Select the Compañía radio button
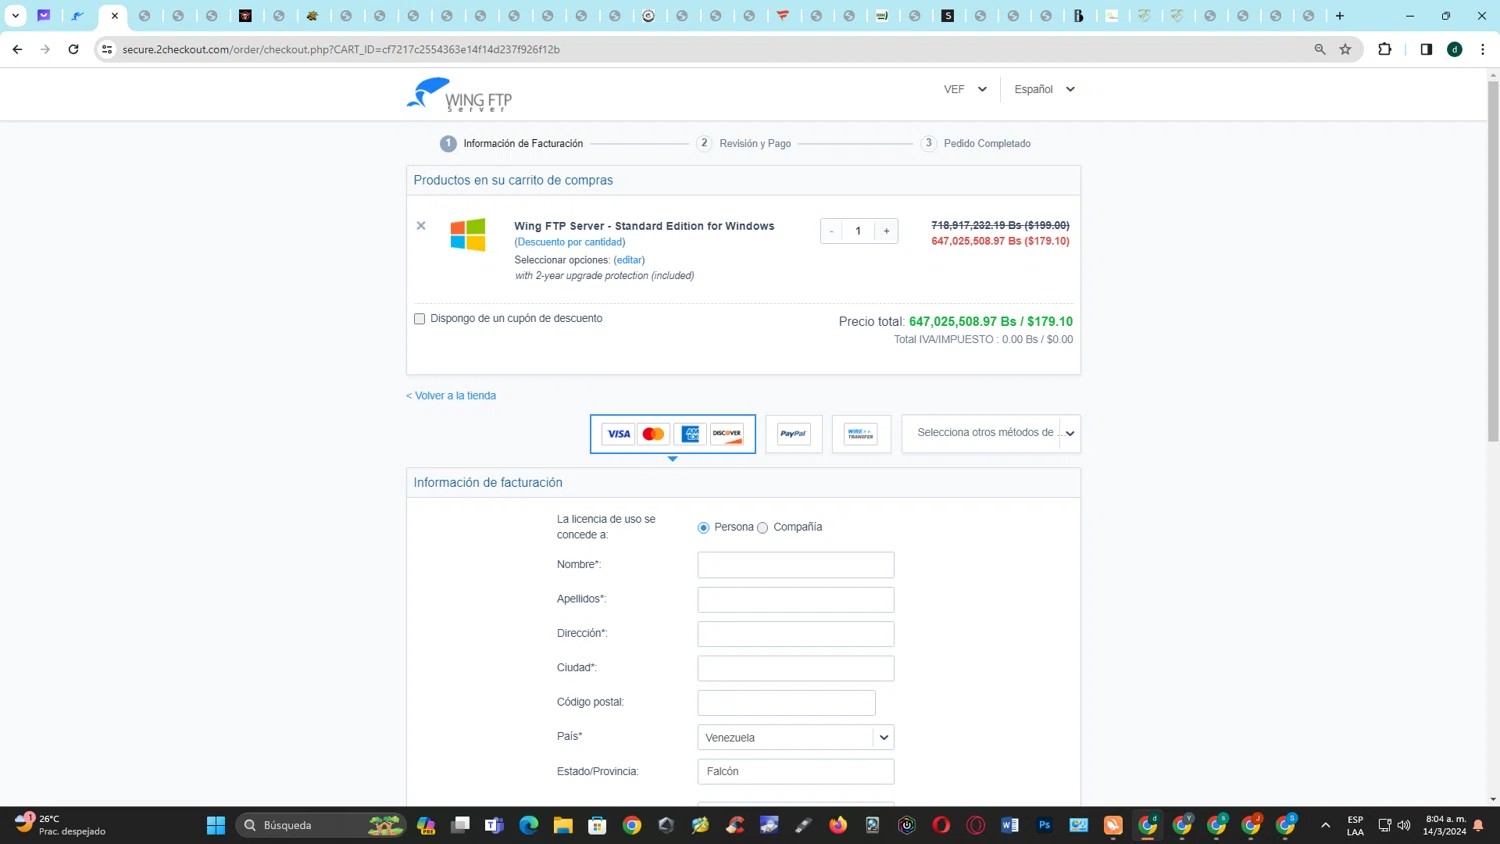 point(762,527)
